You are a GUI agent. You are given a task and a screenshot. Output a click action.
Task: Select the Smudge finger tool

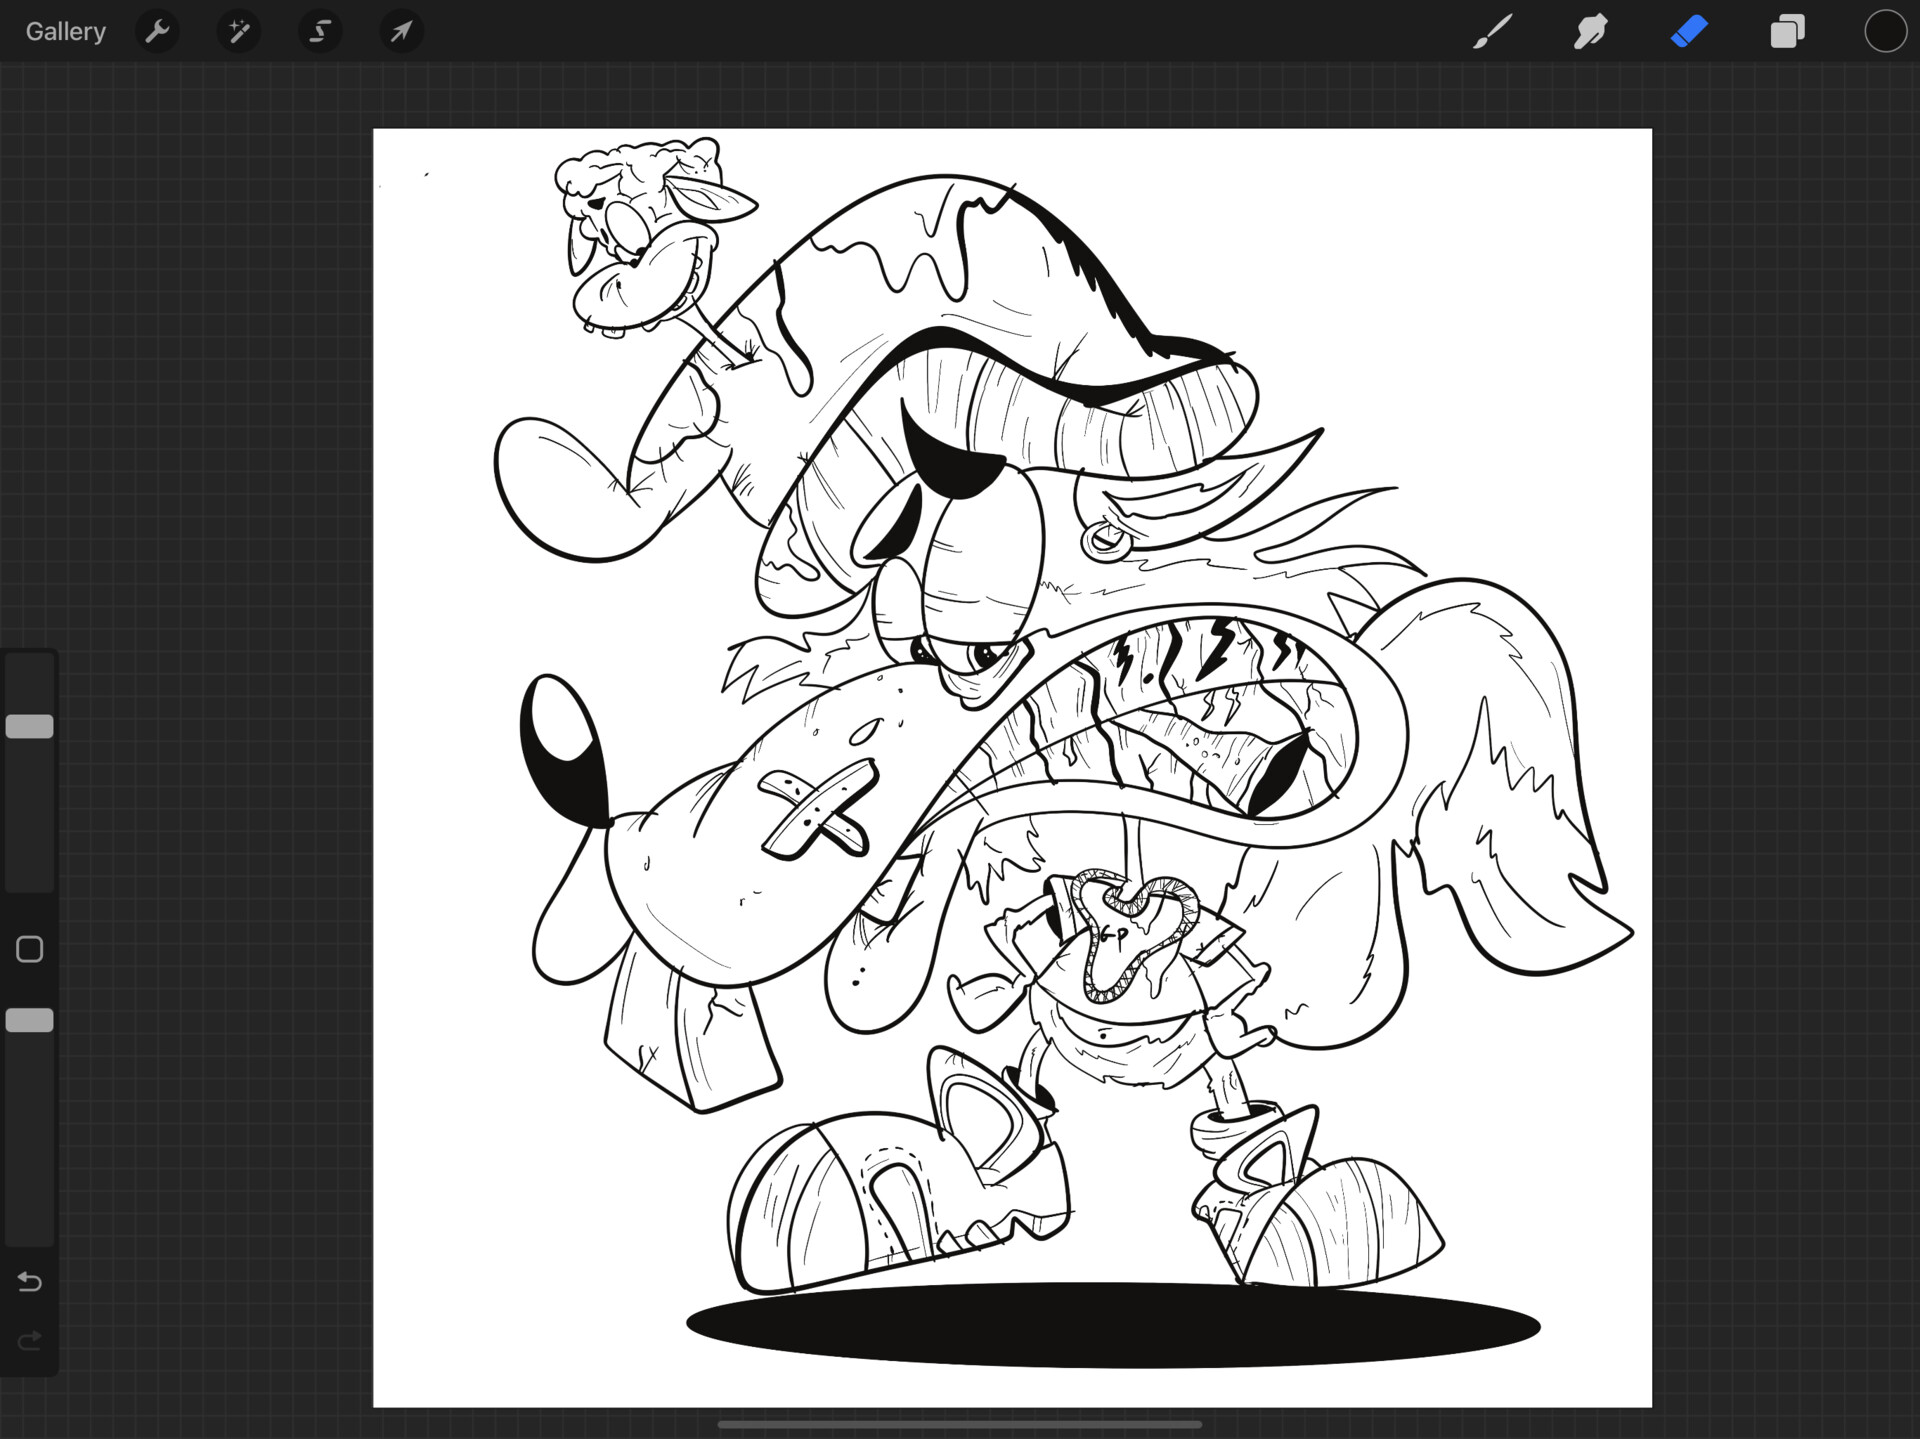coord(1590,32)
